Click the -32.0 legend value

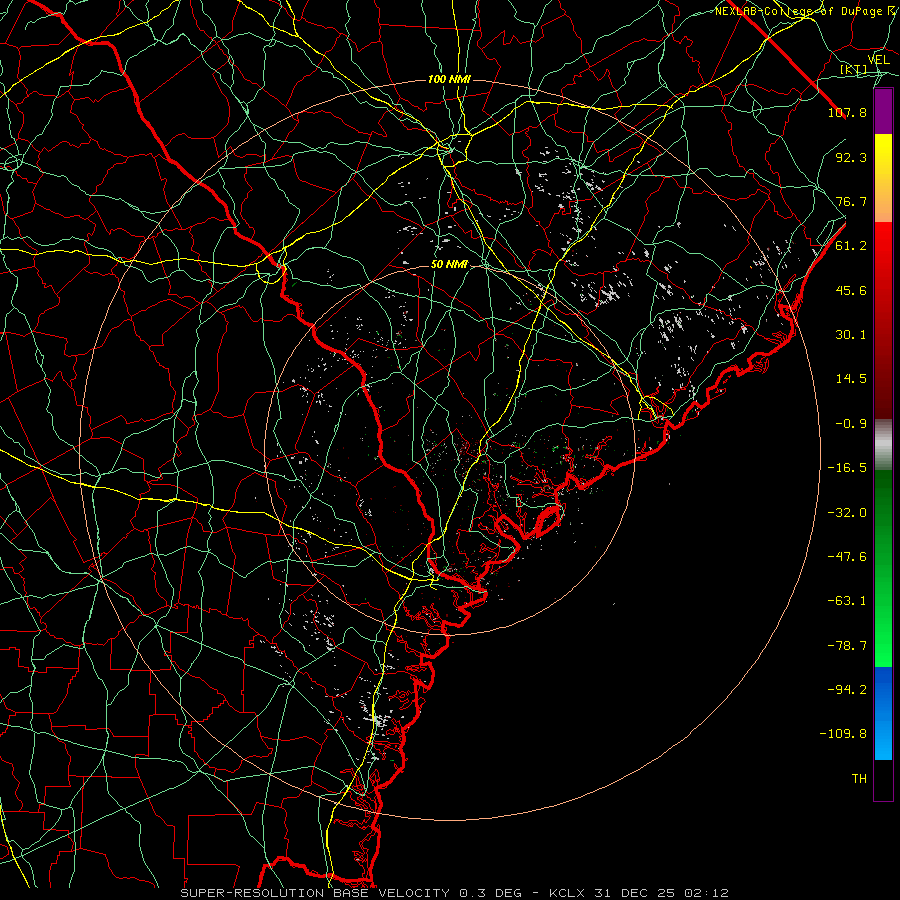coord(847,513)
